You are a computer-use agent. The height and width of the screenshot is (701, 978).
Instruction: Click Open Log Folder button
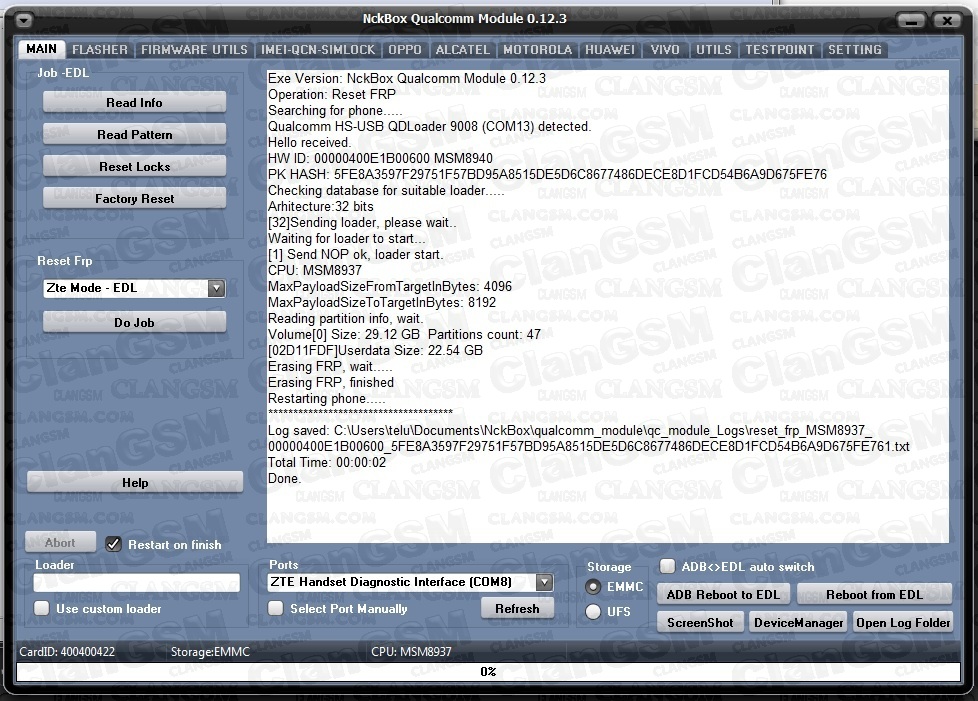(x=903, y=622)
